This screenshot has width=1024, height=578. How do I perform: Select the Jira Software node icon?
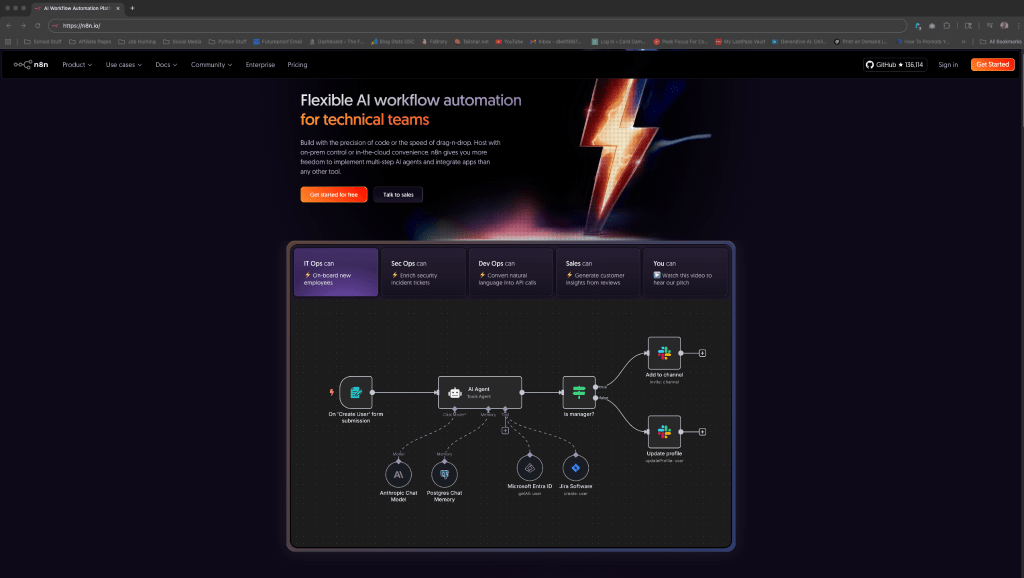pyautogui.click(x=574, y=468)
